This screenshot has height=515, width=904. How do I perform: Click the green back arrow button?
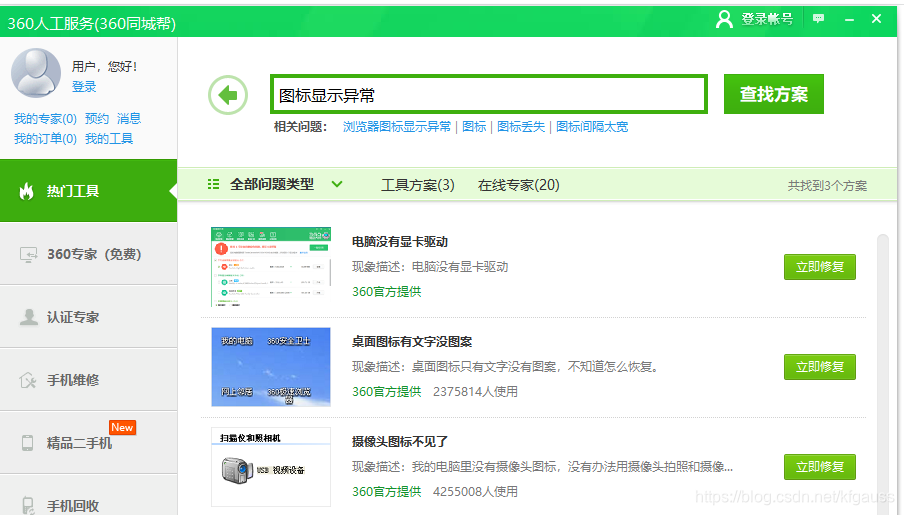click(x=228, y=95)
